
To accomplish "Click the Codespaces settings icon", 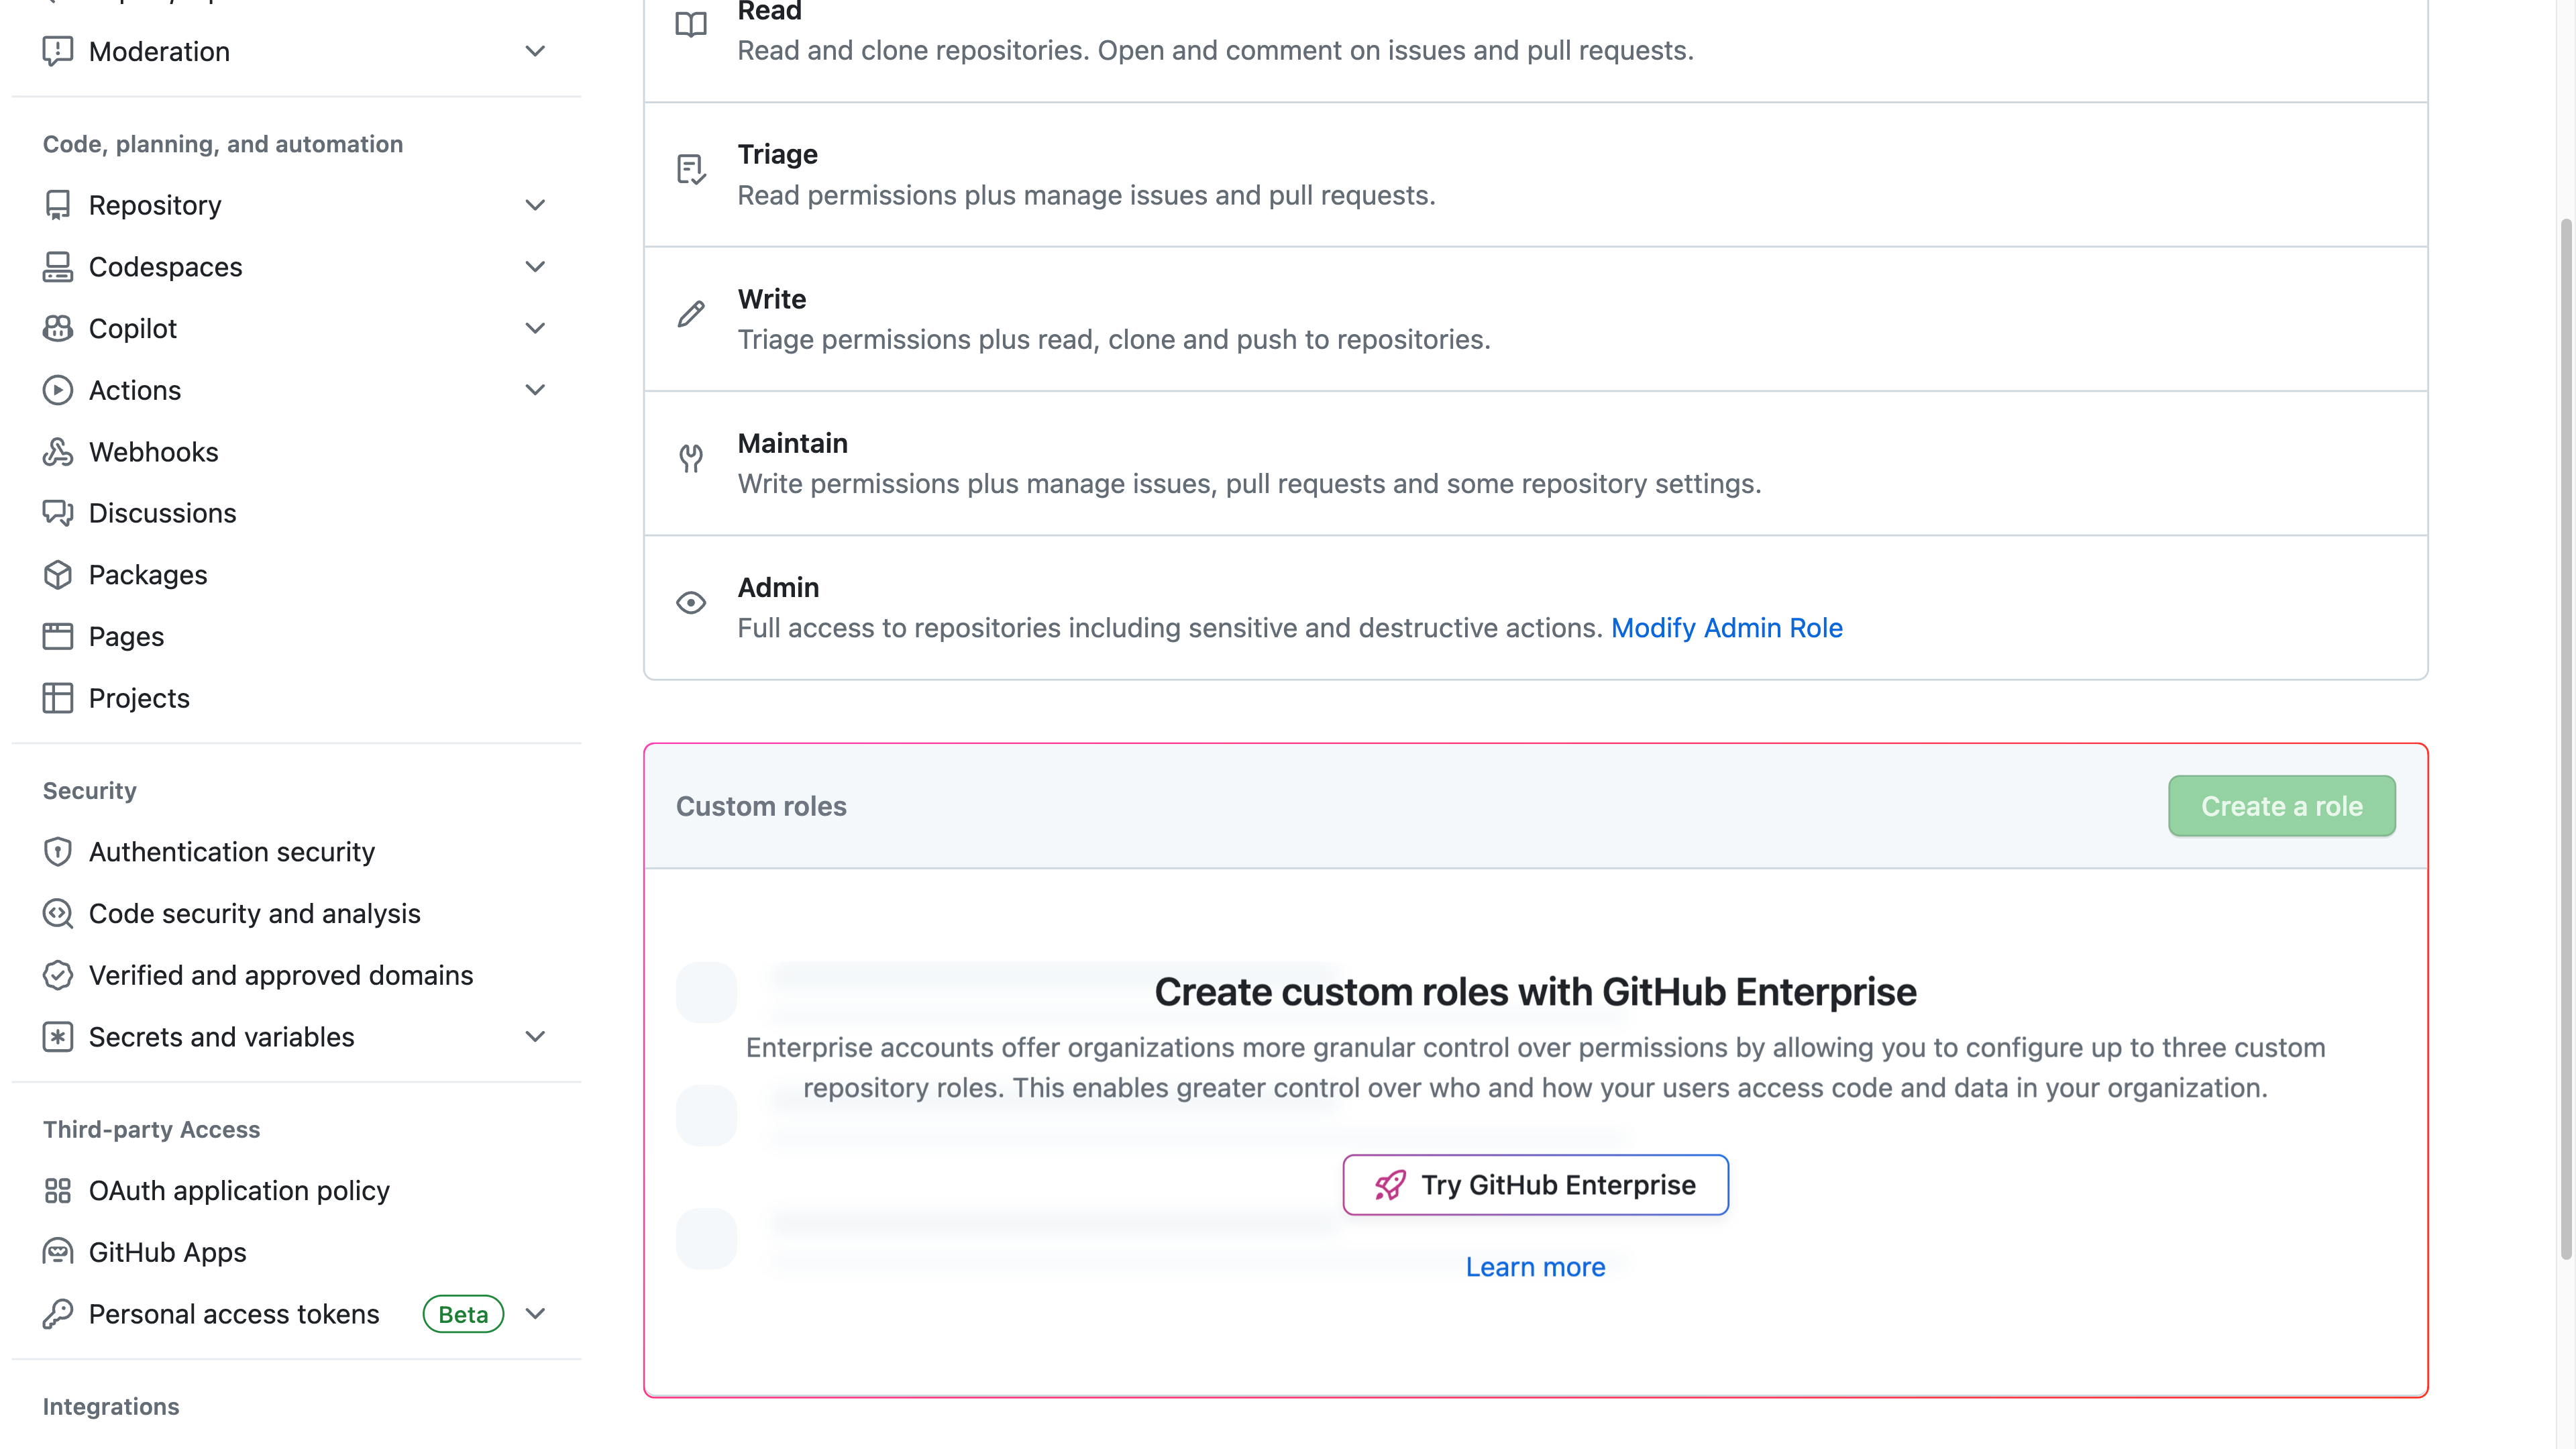I will point(58,267).
